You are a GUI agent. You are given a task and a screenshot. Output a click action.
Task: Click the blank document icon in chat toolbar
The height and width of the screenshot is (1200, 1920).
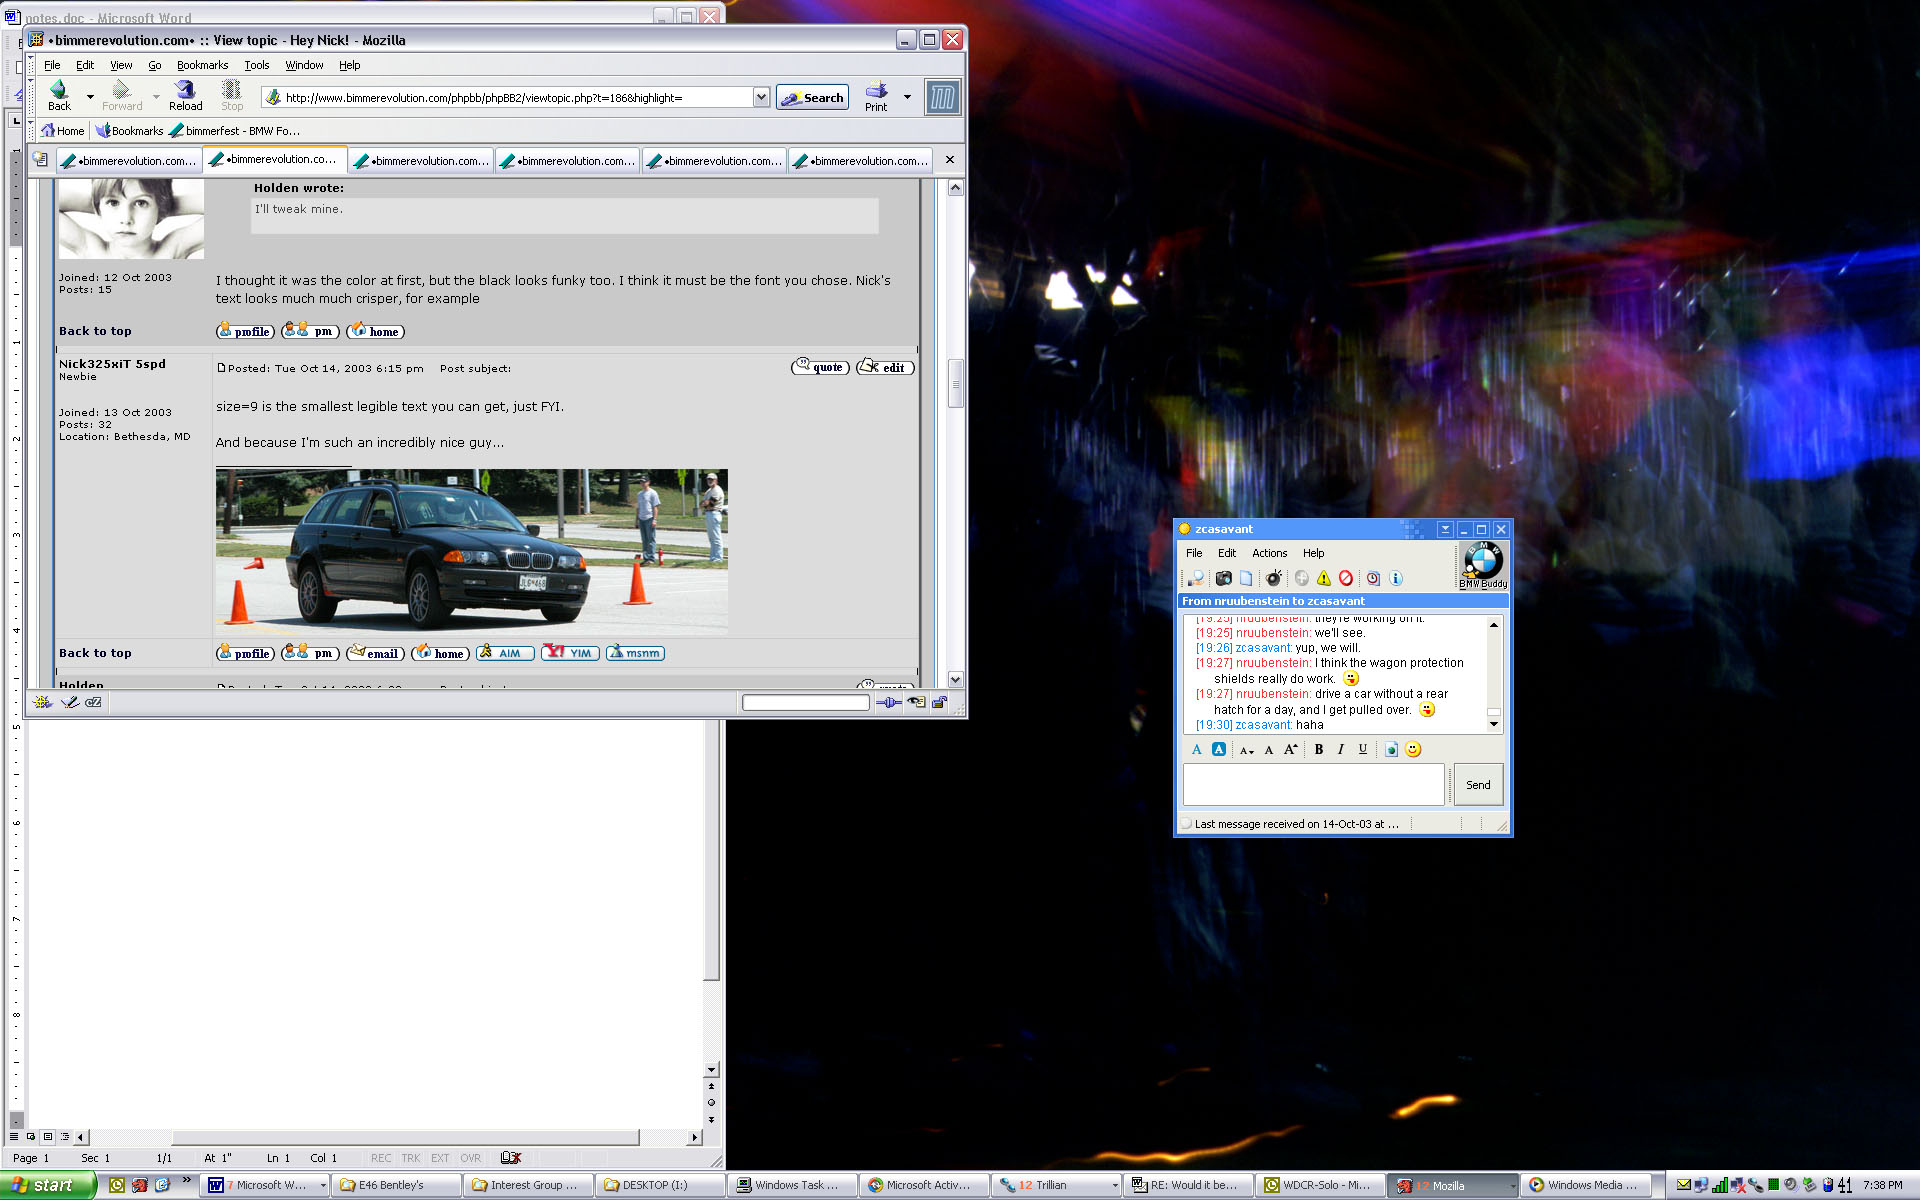coord(1246,578)
